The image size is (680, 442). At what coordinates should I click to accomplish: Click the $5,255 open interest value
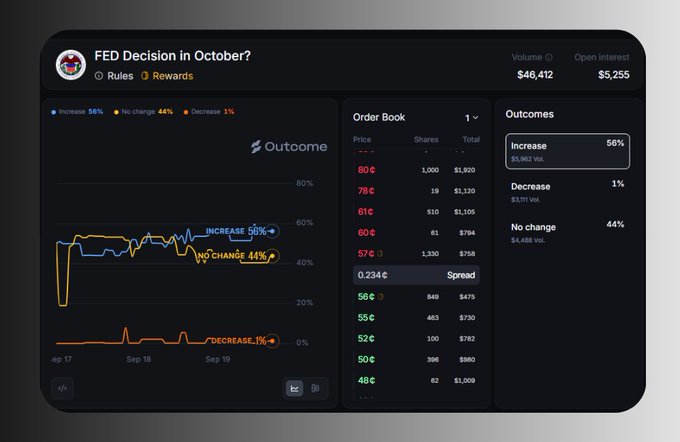[x=614, y=75]
